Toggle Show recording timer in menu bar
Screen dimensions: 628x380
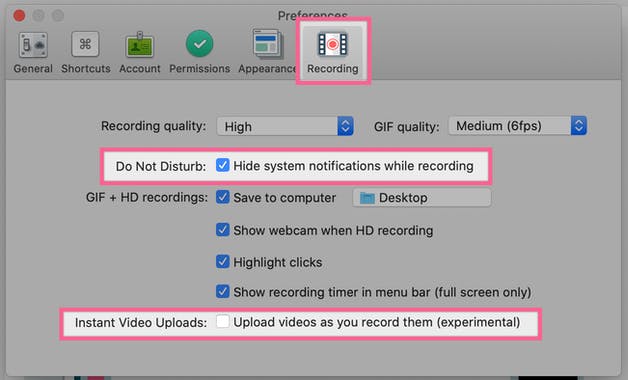click(223, 292)
